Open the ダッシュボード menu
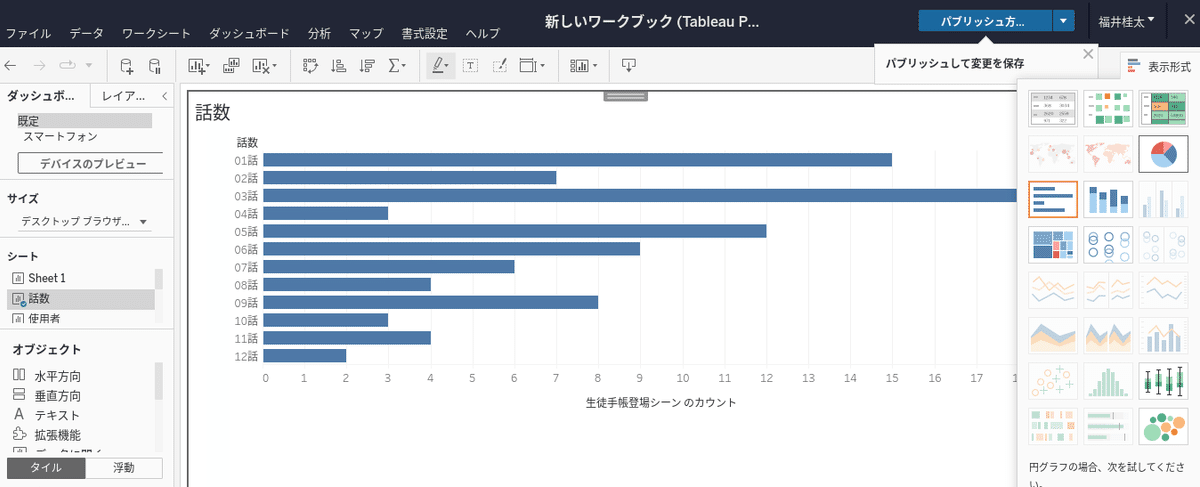 click(x=250, y=33)
